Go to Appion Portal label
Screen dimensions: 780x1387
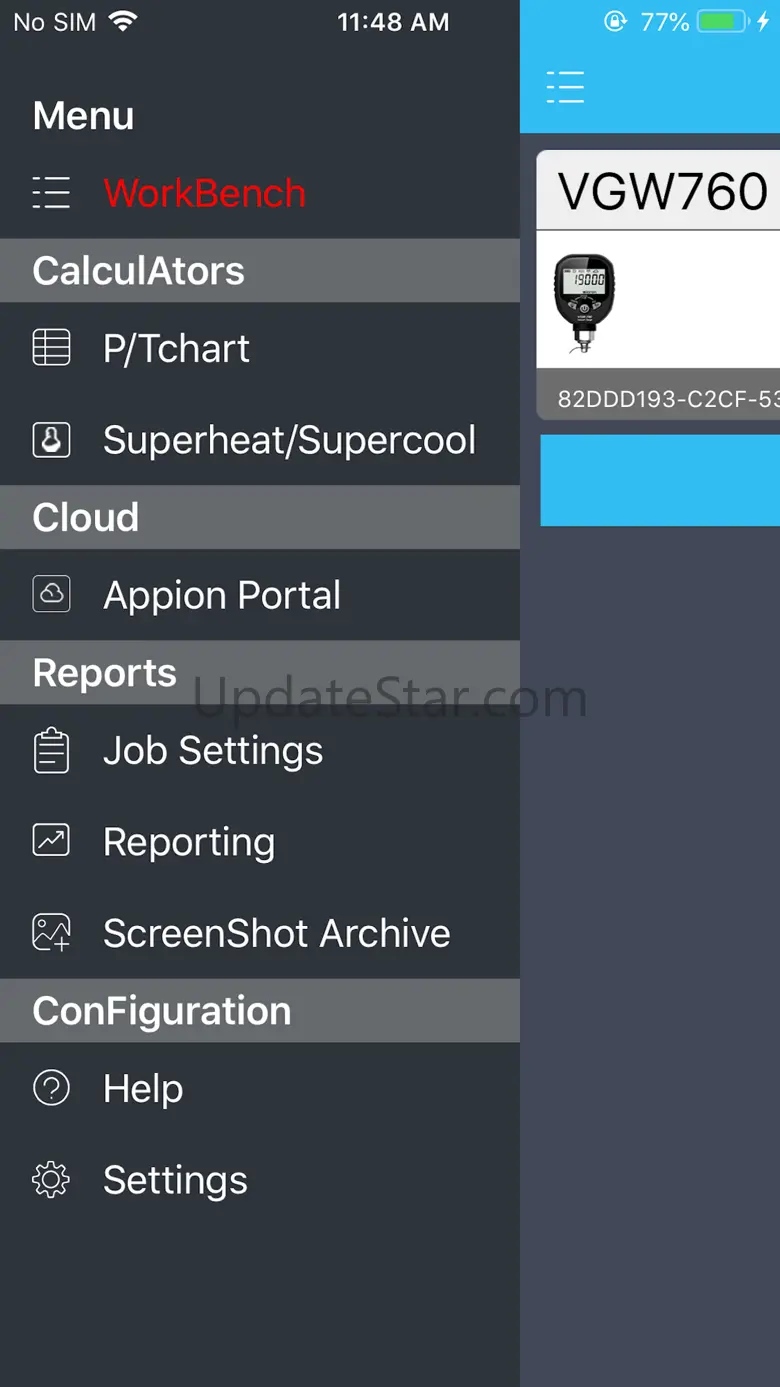click(x=222, y=596)
